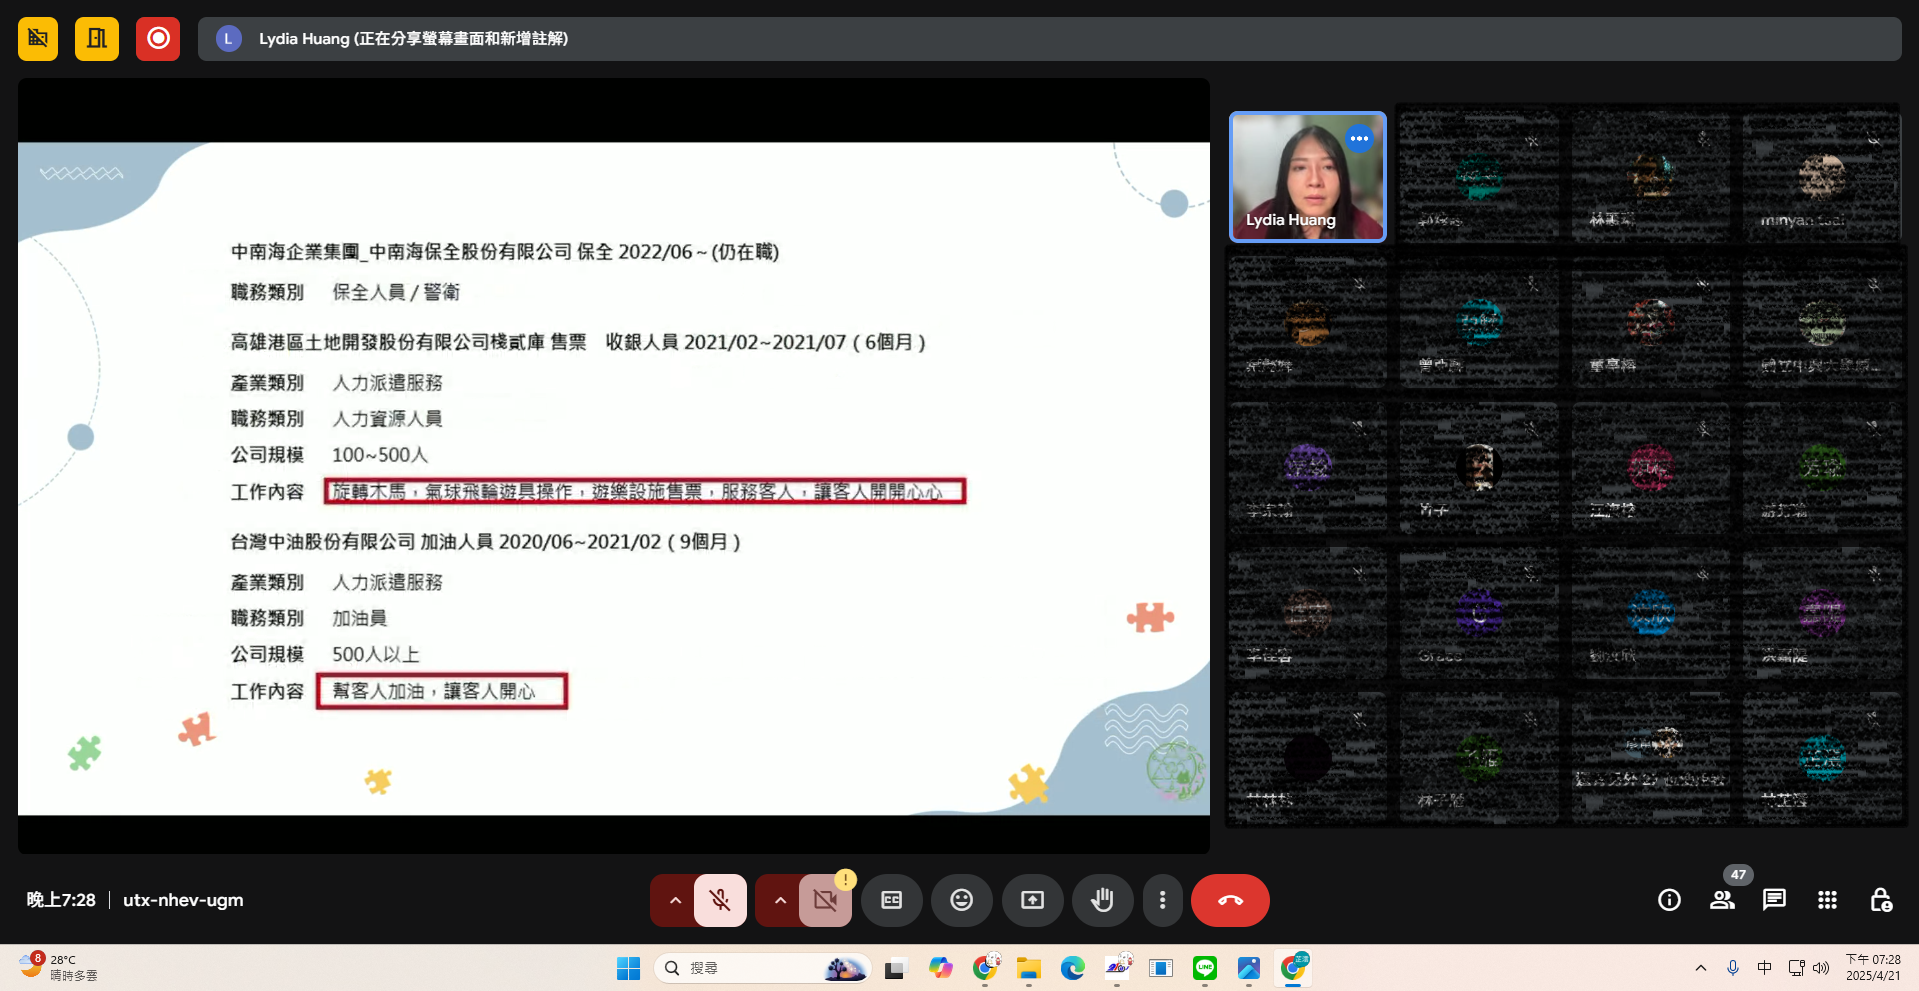
Task: Unmute the microphone
Action: tap(719, 900)
